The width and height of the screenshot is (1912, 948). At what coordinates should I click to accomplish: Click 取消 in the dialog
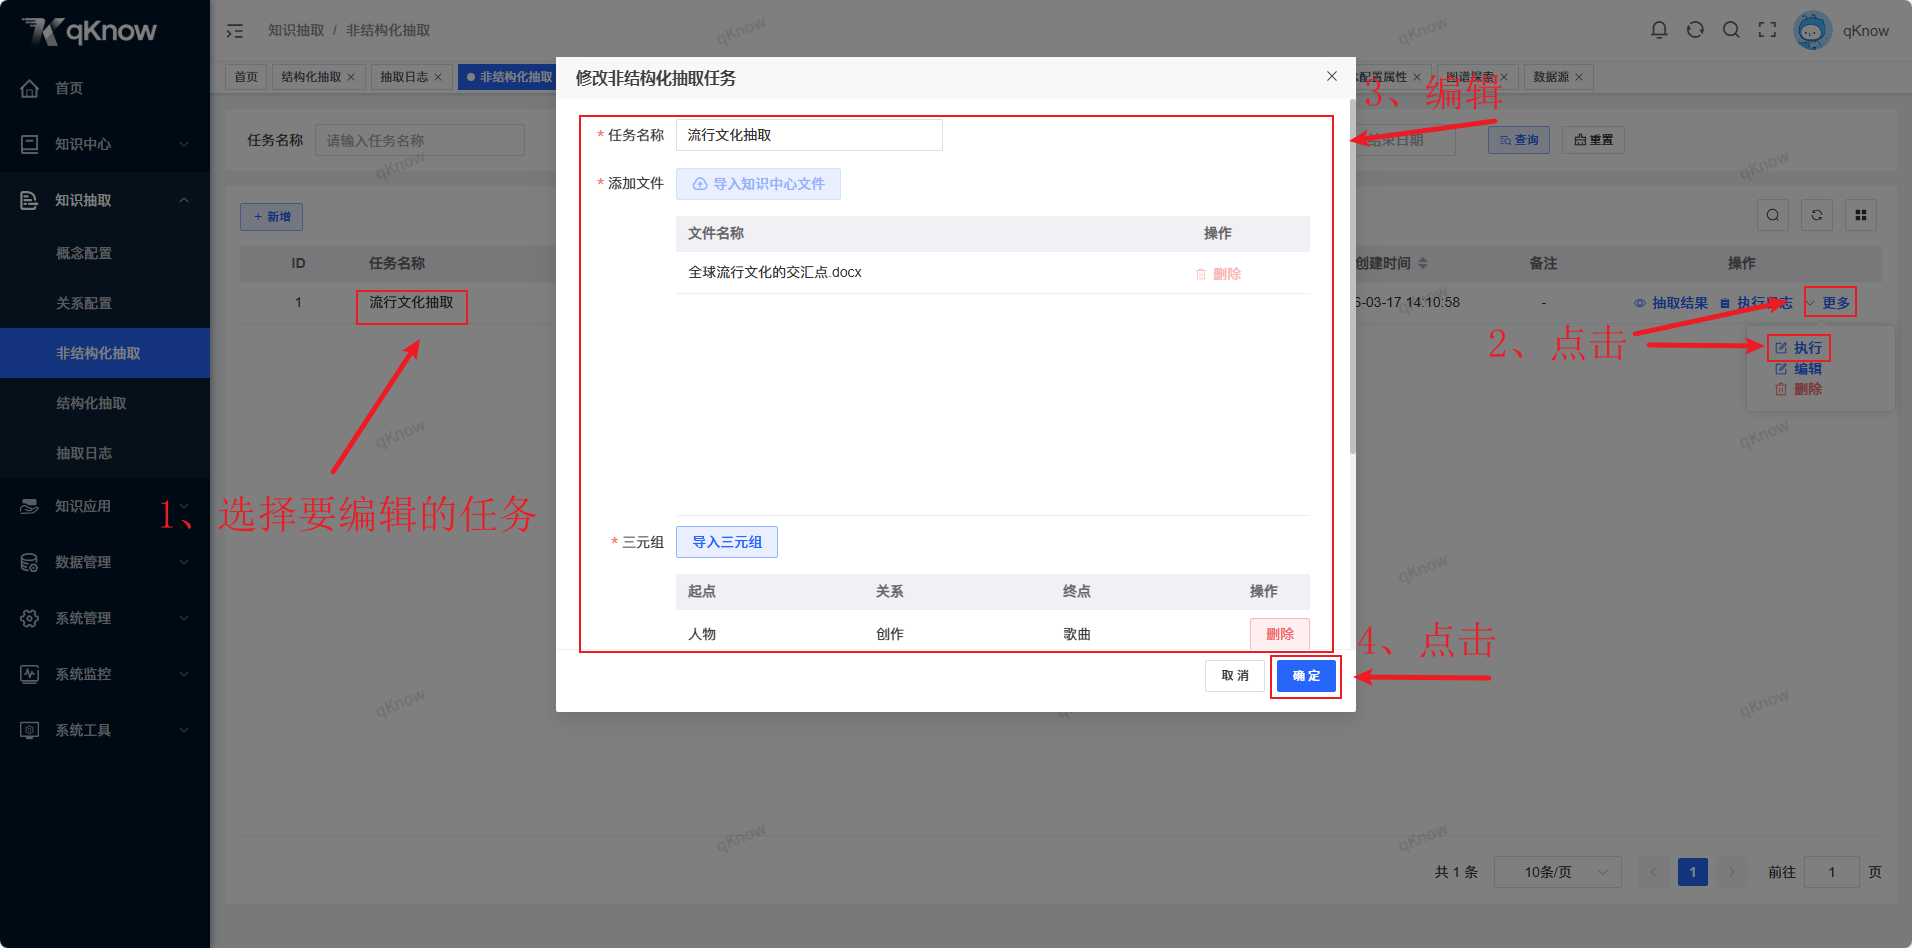coord(1235,676)
